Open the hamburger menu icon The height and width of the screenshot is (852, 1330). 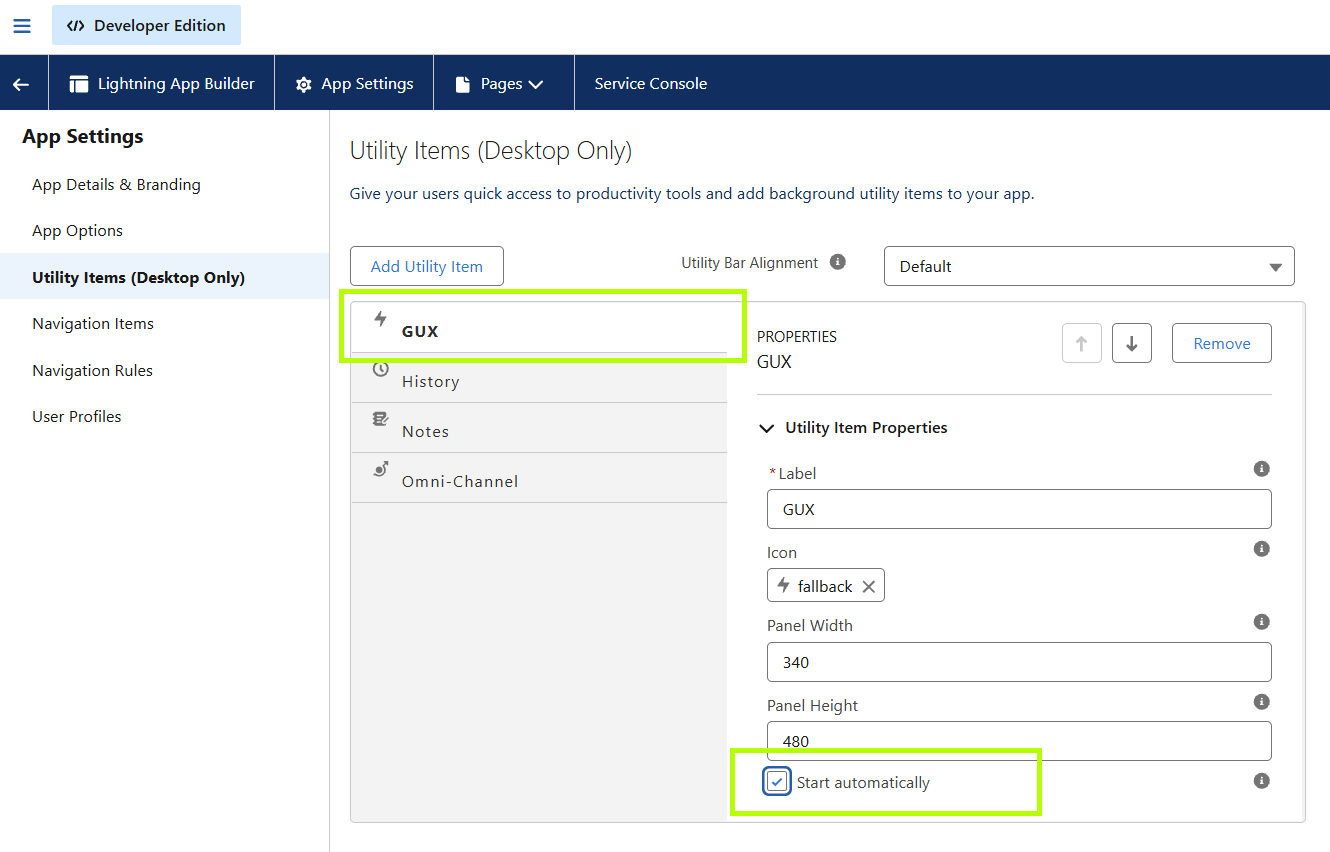21,26
